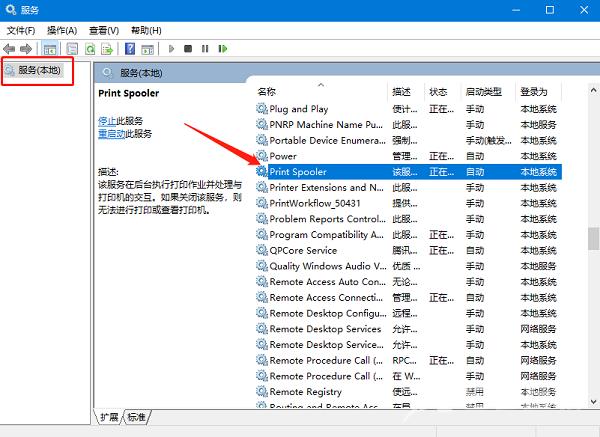The width and height of the screenshot is (600, 437).
Task: Click the 重启动 link to restart service
Action: (x=112, y=134)
